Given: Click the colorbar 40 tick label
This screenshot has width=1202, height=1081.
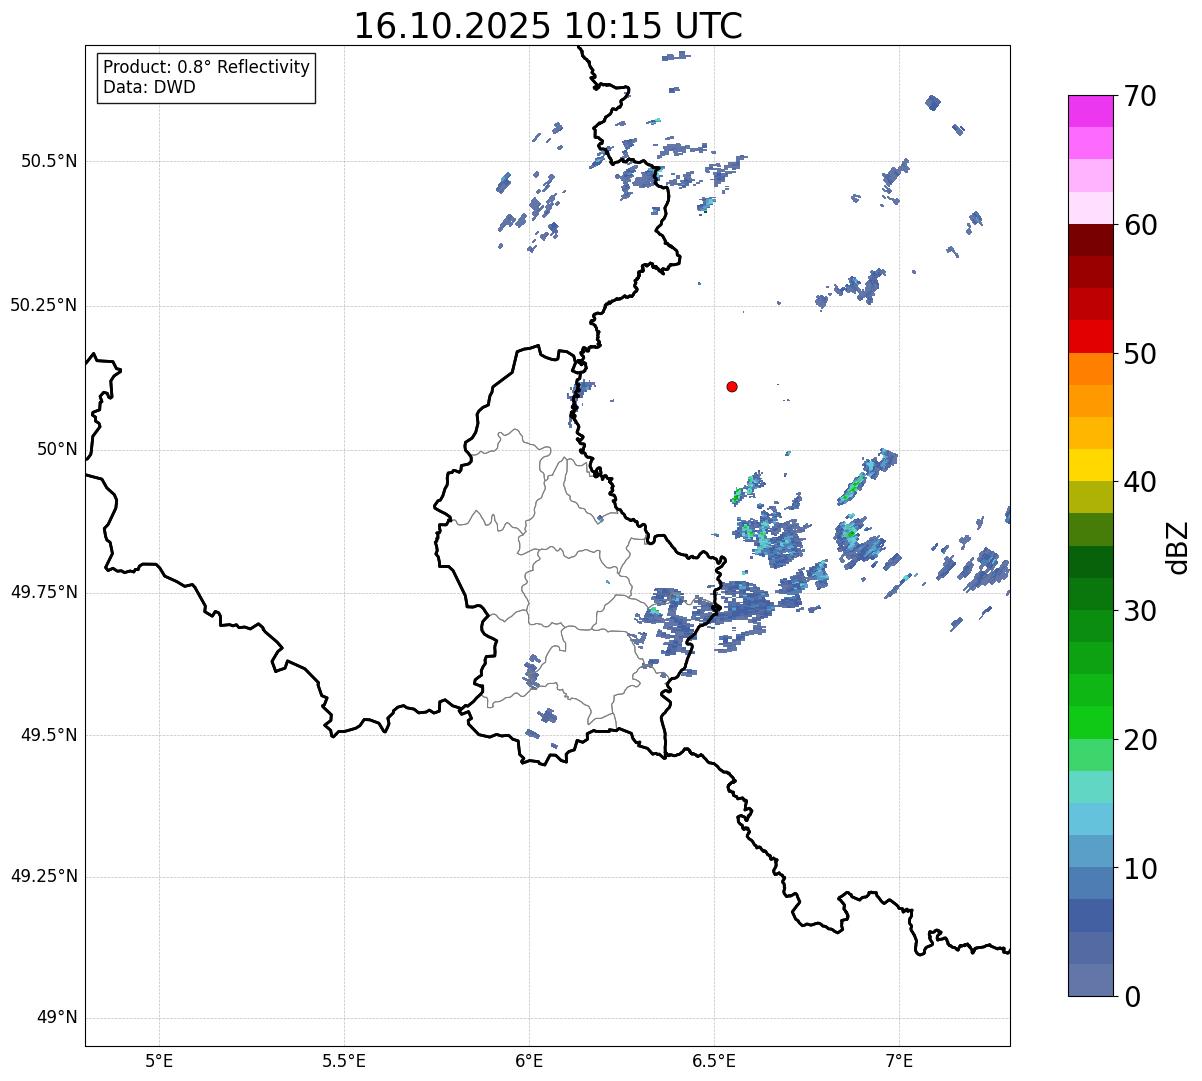Looking at the screenshot, I should point(1140,482).
